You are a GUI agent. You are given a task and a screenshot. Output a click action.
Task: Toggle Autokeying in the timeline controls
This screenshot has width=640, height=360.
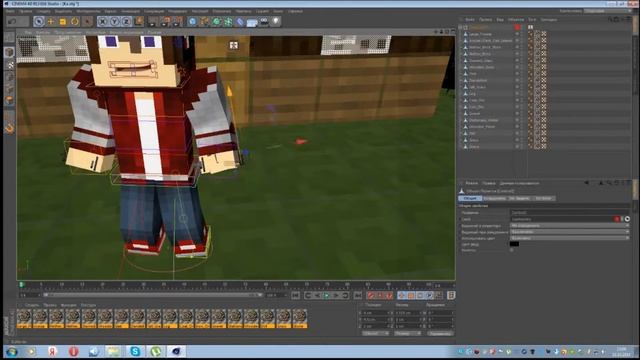click(x=380, y=295)
